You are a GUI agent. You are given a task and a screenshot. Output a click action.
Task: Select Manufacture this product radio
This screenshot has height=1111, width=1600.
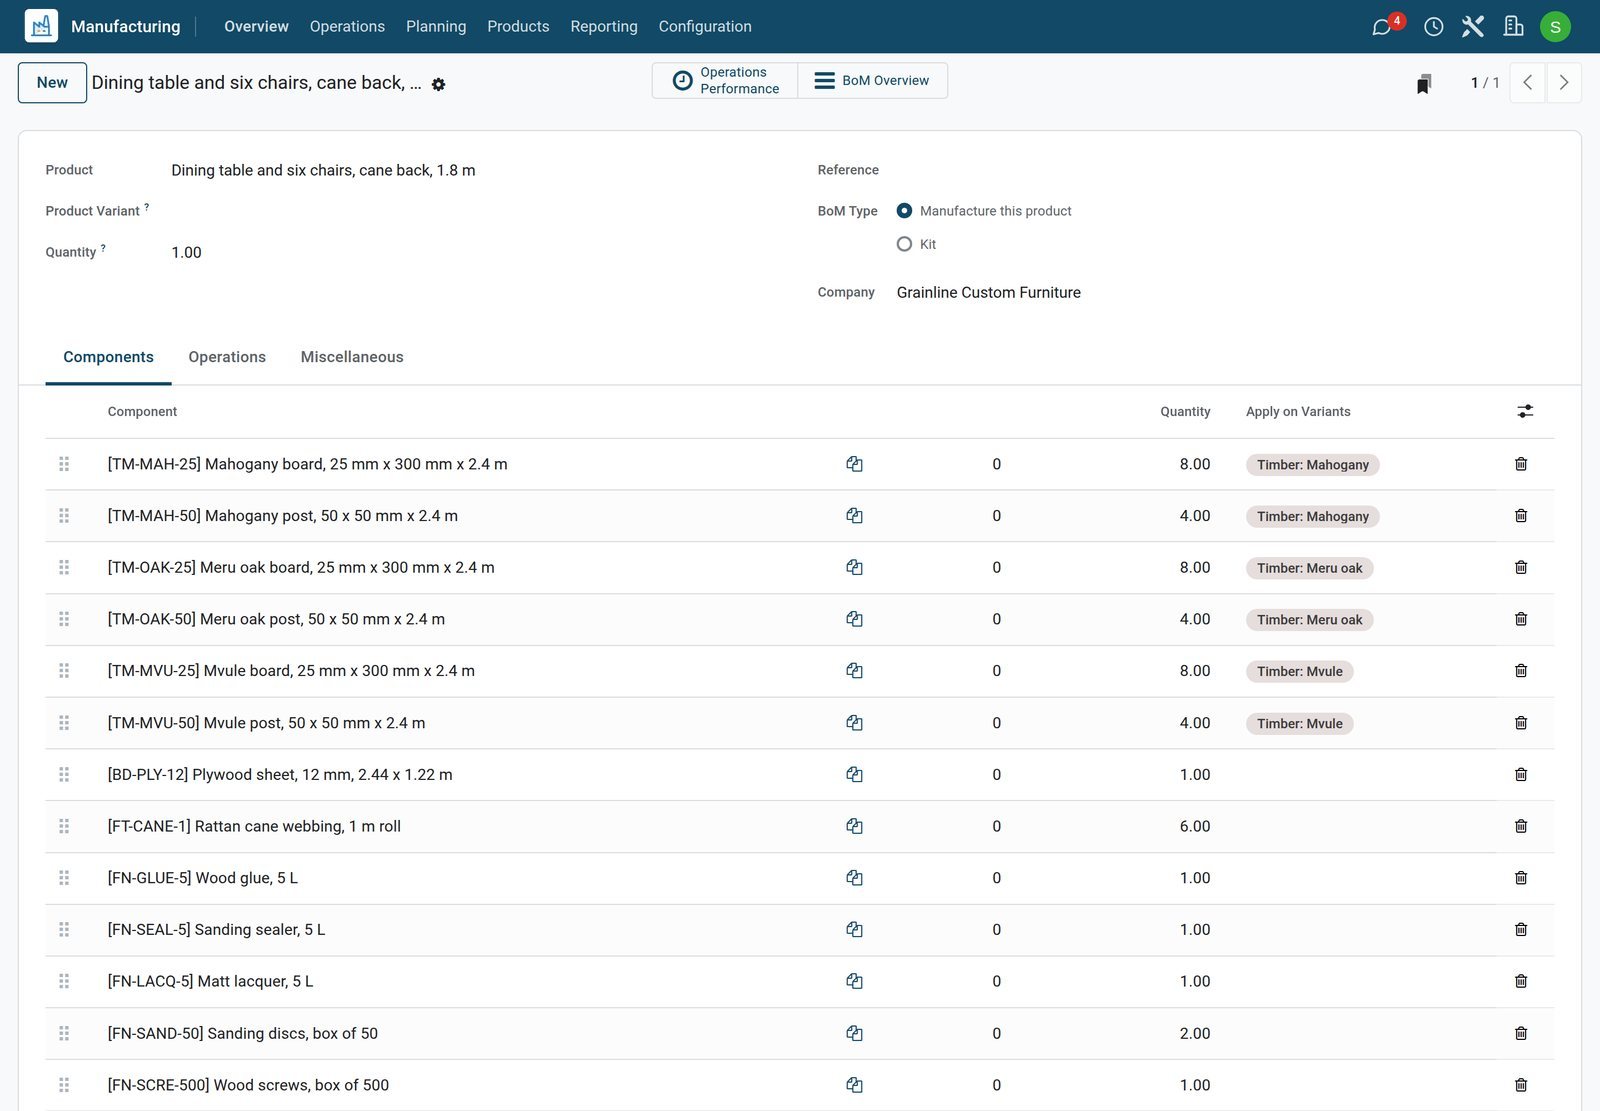tap(904, 211)
